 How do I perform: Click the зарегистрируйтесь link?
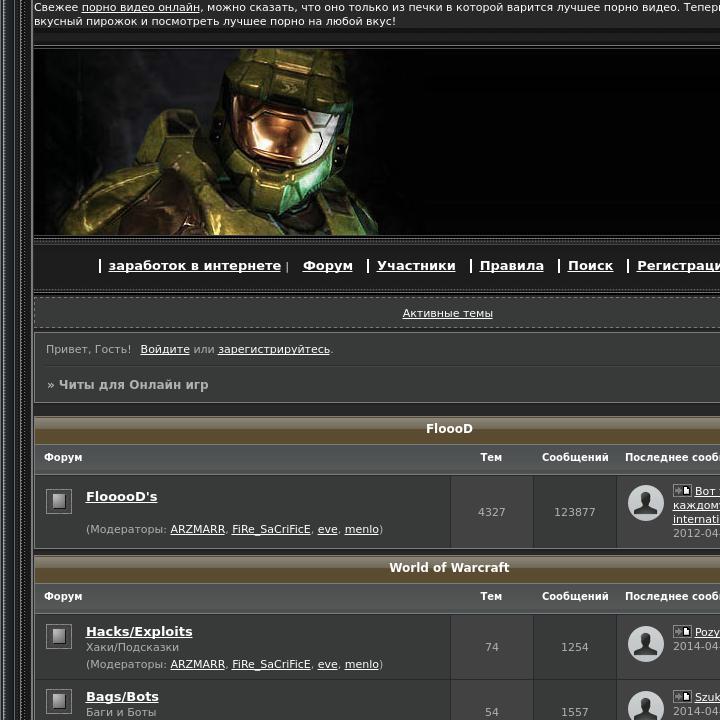click(274, 349)
